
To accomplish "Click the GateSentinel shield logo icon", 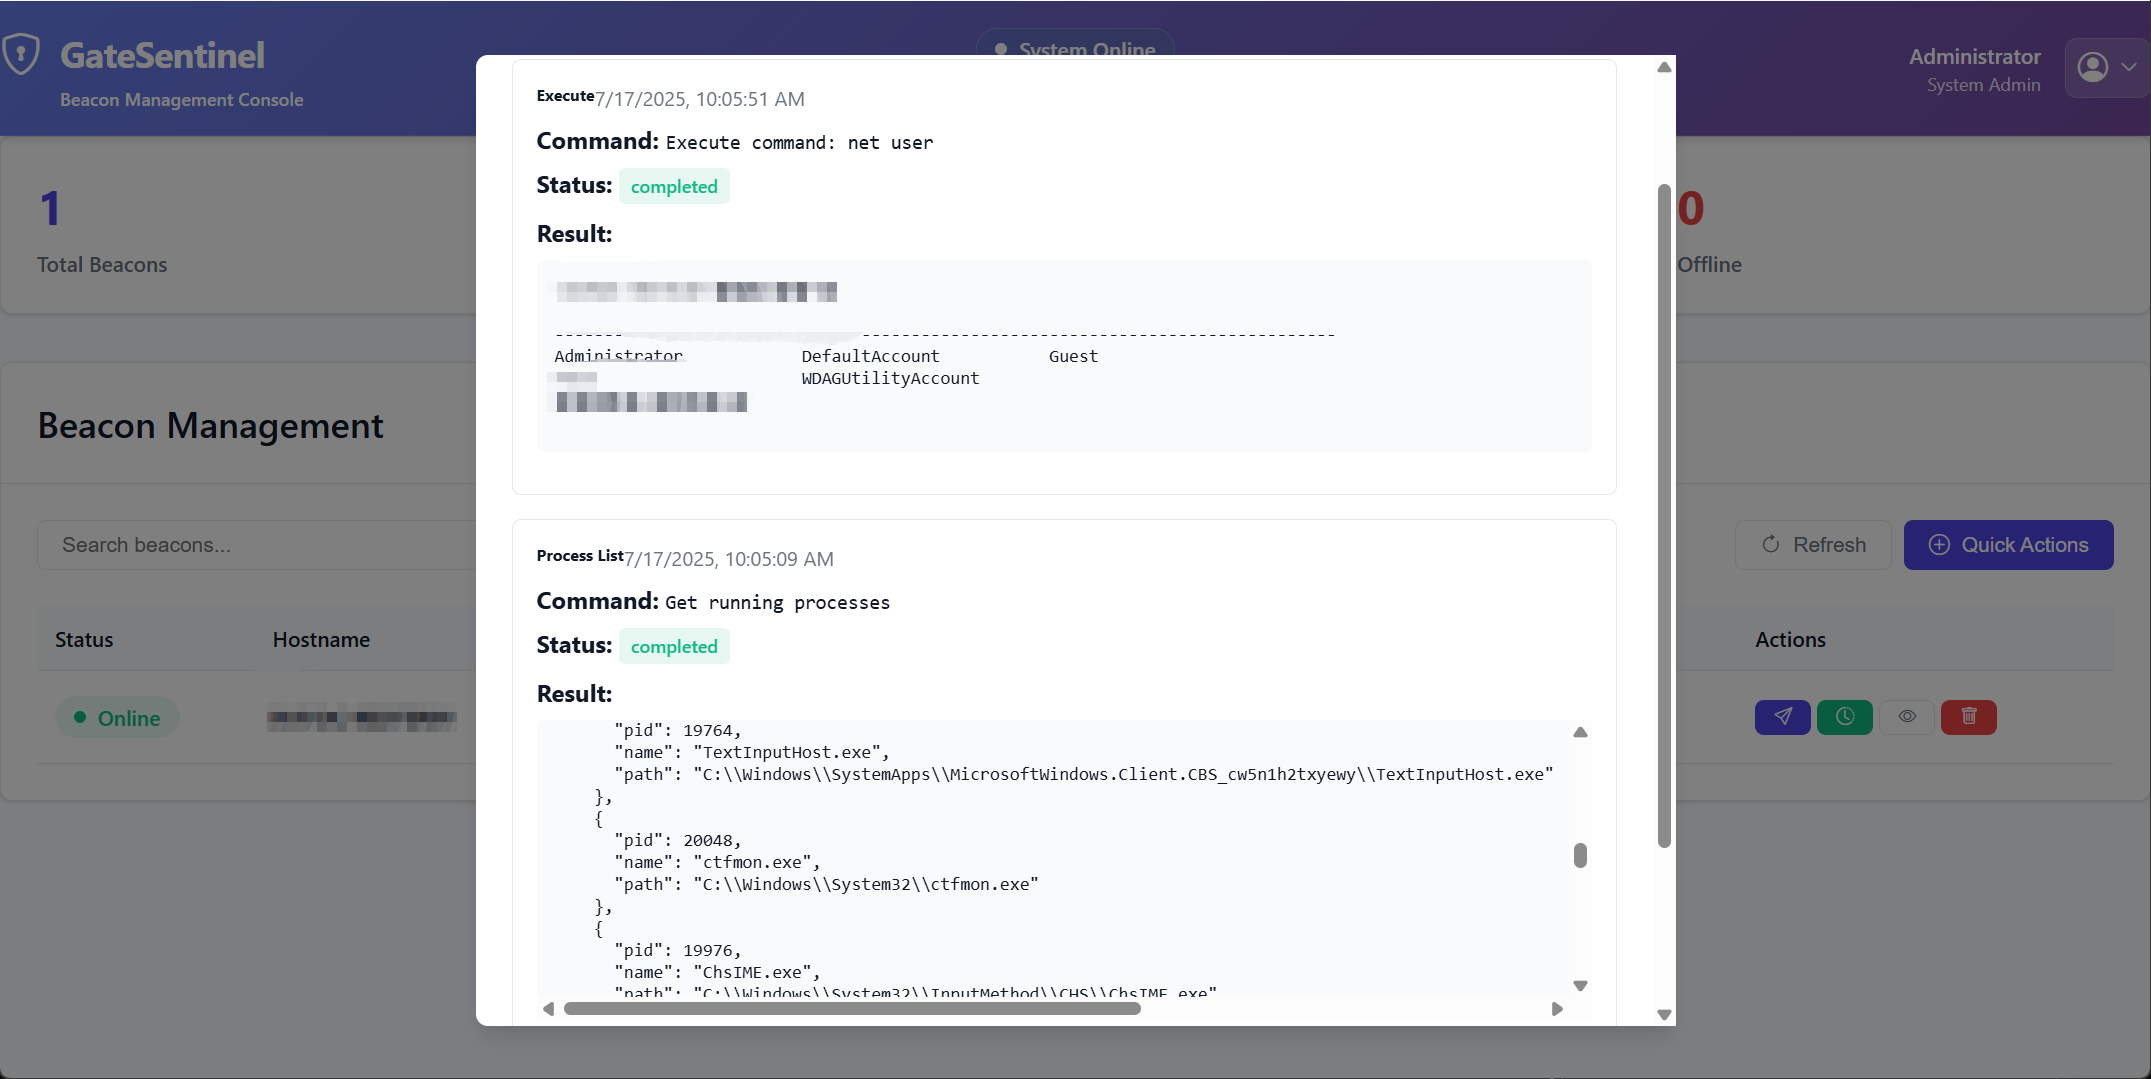I will [x=21, y=54].
